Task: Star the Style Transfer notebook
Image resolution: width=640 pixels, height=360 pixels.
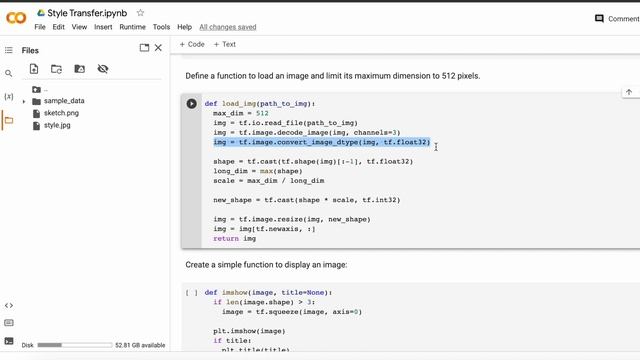Action: tap(140, 13)
